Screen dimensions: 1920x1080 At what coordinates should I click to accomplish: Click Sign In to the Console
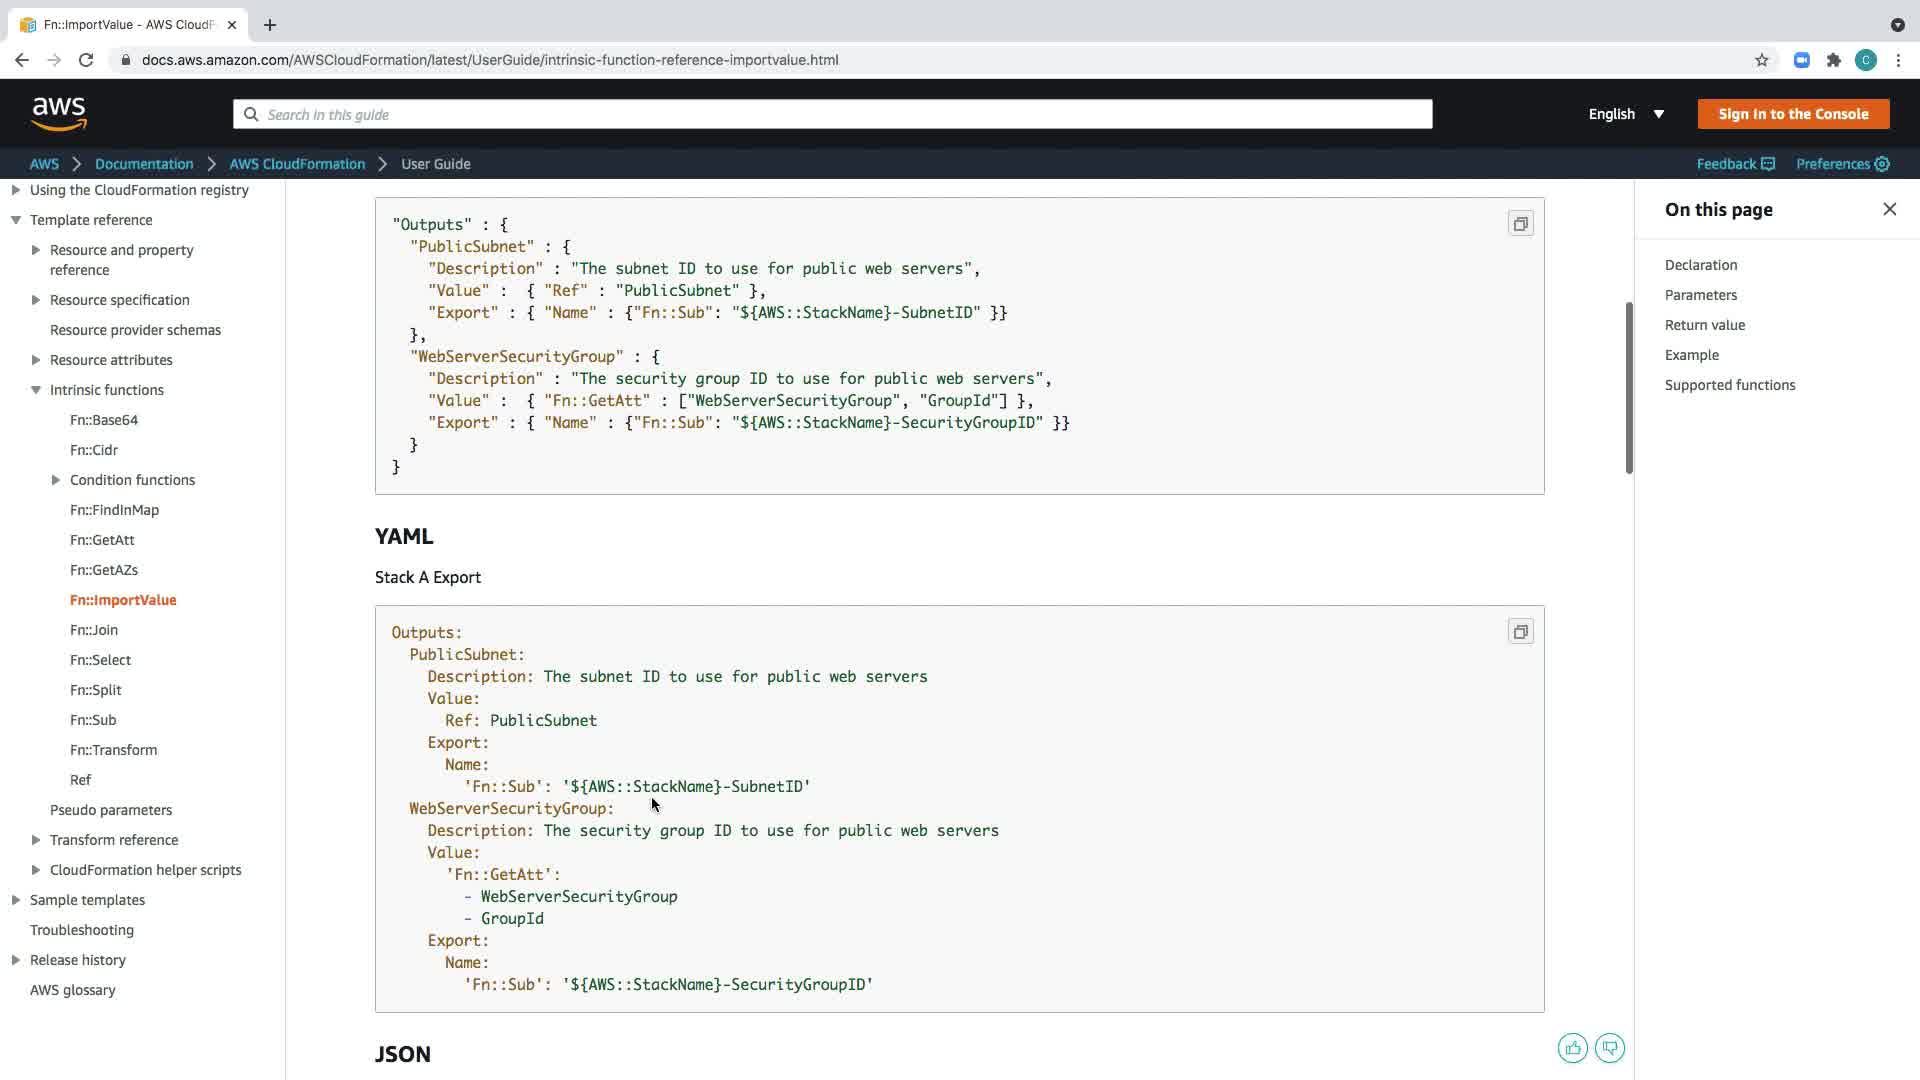click(1792, 114)
